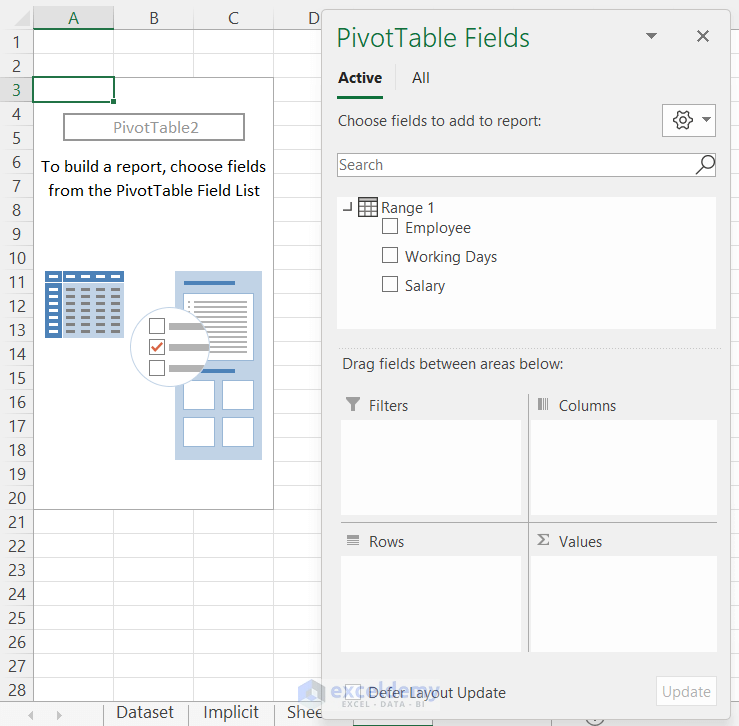Expand the gear Tools dropdown arrow
The width and height of the screenshot is (739, 726).
(707, 120)
